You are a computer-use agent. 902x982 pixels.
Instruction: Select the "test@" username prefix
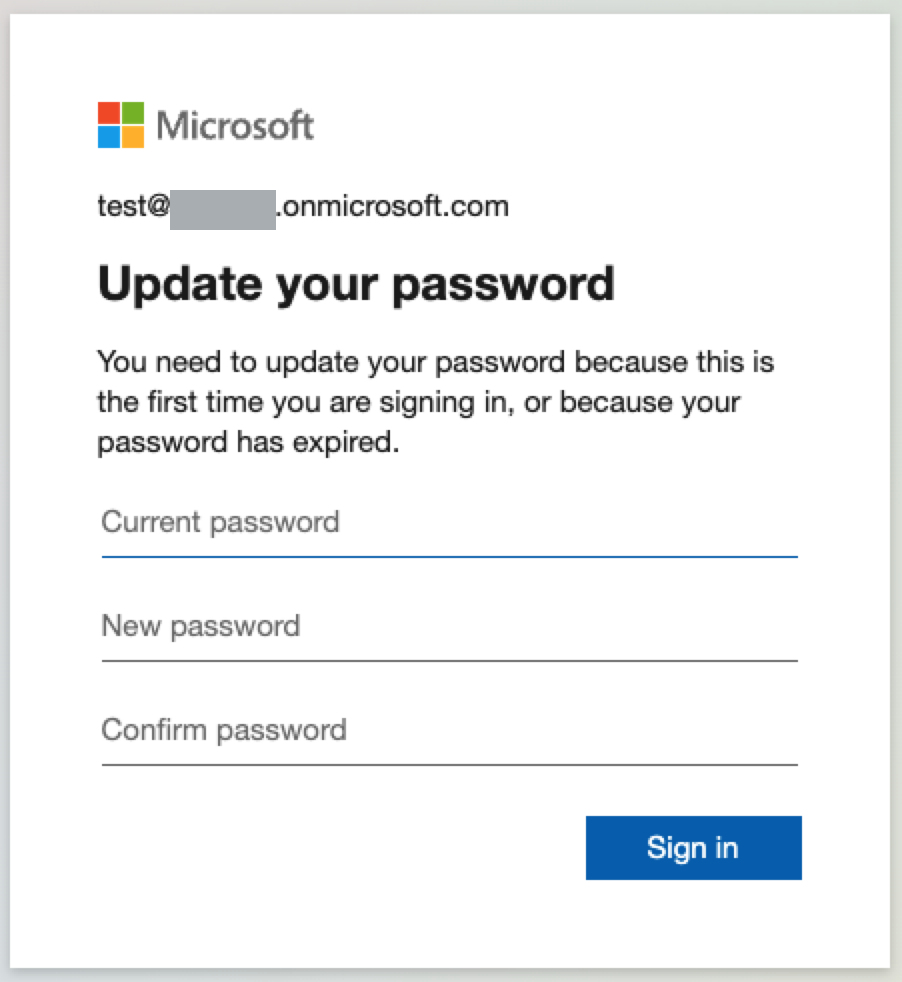(133, 207)
